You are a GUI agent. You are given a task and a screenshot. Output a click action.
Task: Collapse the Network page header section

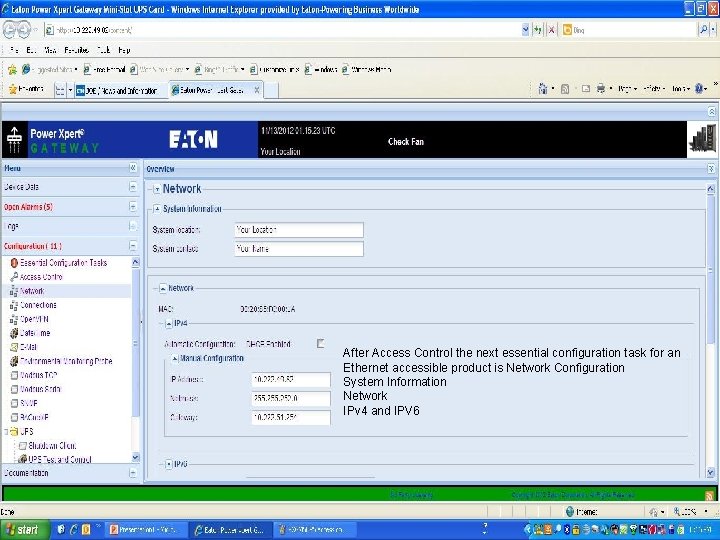(157, 189)
